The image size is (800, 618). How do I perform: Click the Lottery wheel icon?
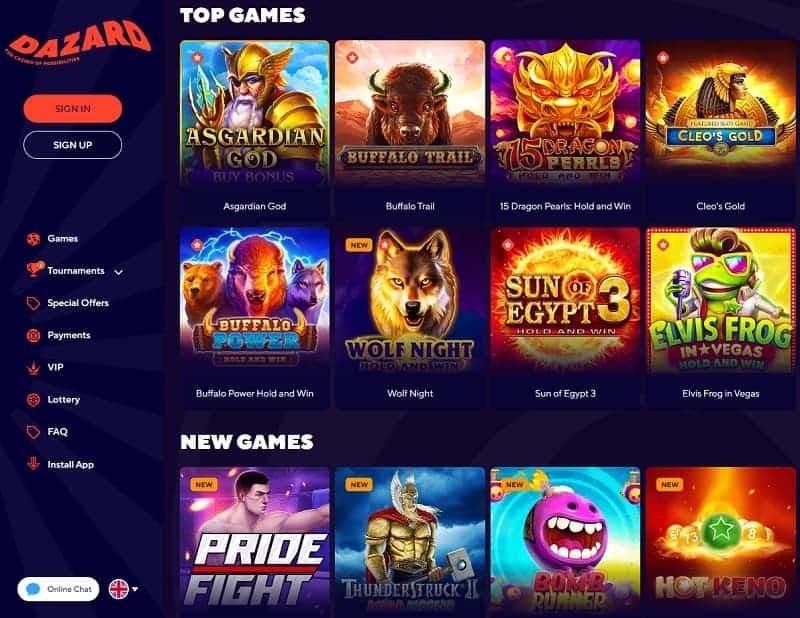point(34,400)
